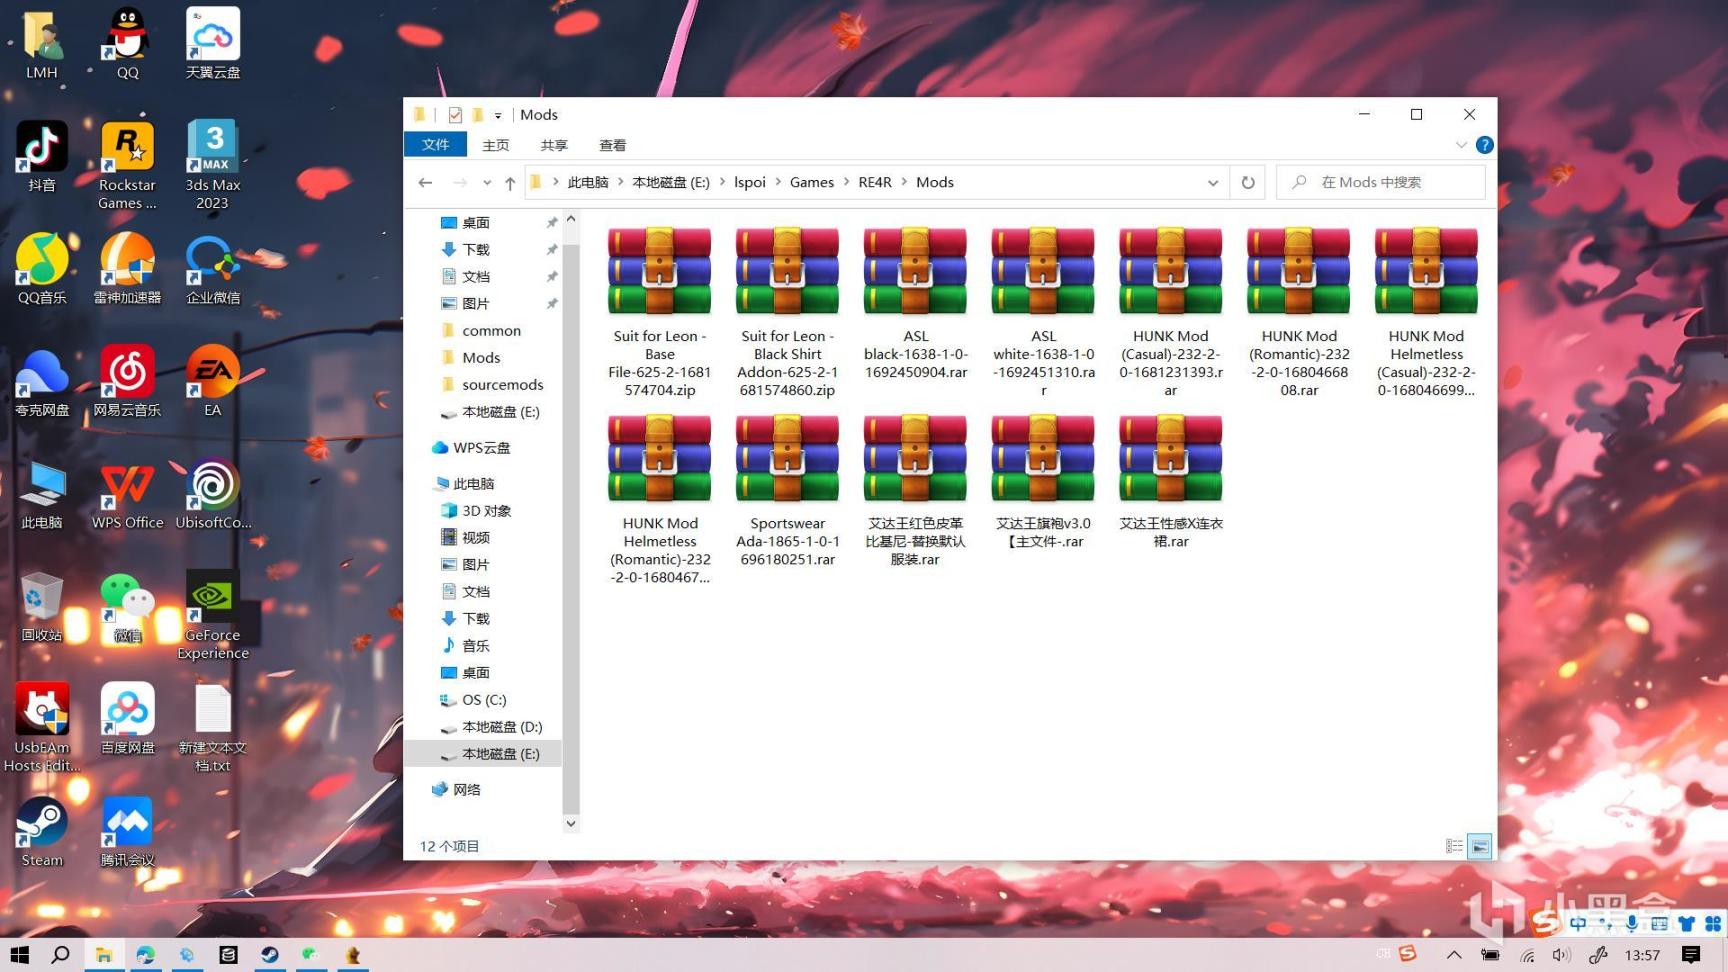This screenshot has width=1728, height=972.
Task: Select HUNK Mod (Romantic)-232 rar file
Action: (x=1298, y=313)
